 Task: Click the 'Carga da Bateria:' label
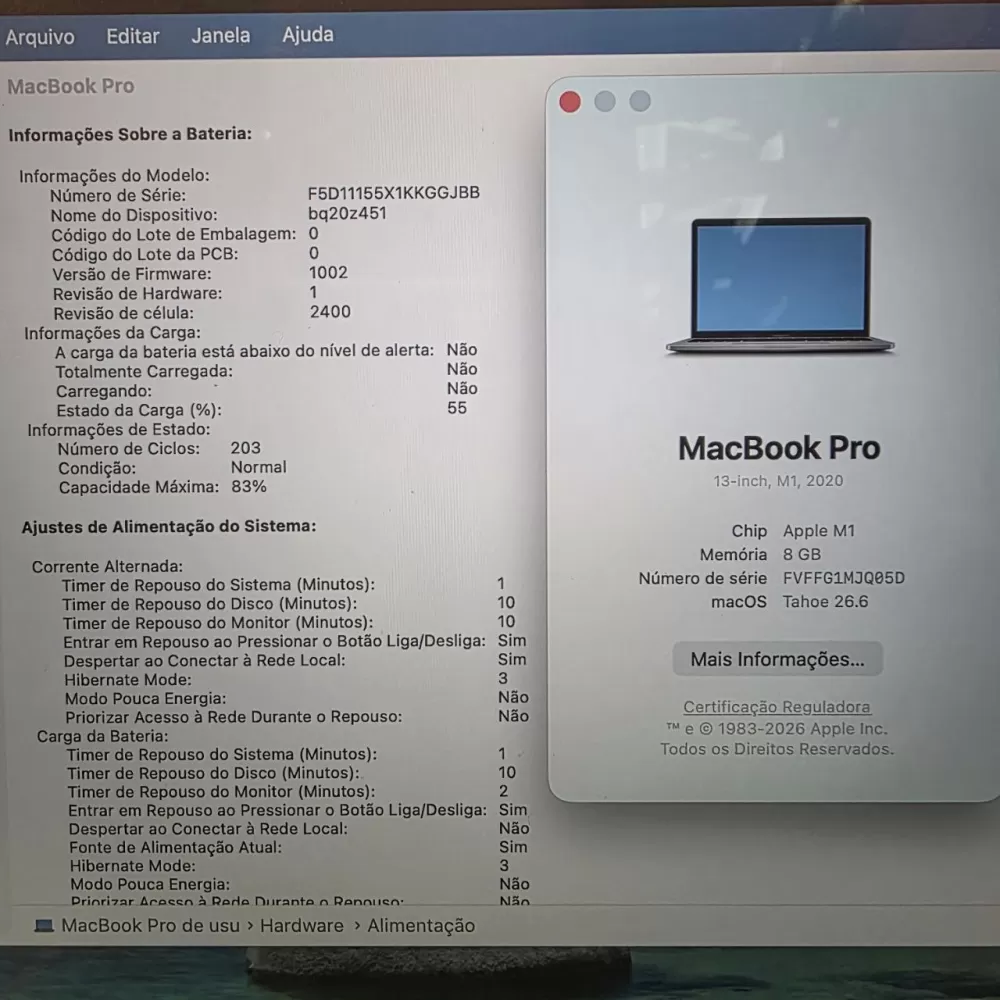click(x=103, y=736)
